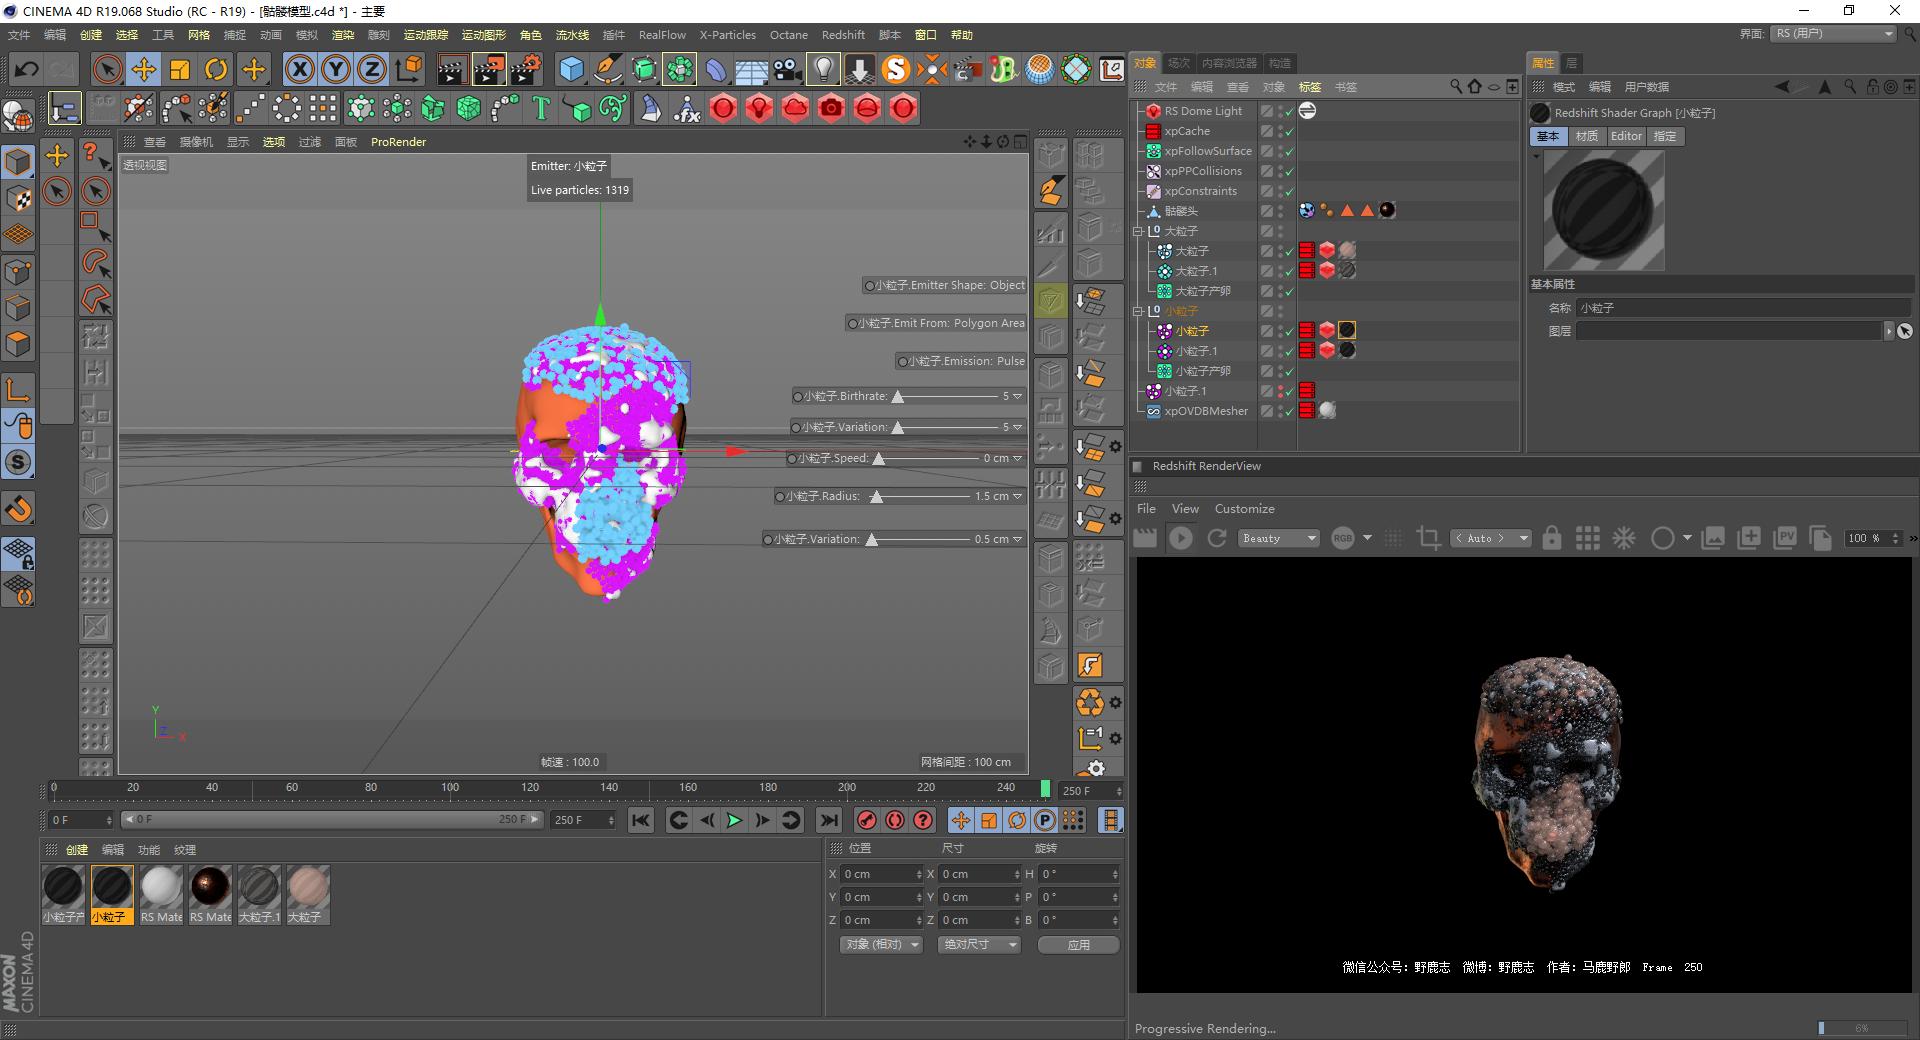
Task: Toggle viewport visibility dots for 骷髅头
Action: click(x=1280, y=211)
